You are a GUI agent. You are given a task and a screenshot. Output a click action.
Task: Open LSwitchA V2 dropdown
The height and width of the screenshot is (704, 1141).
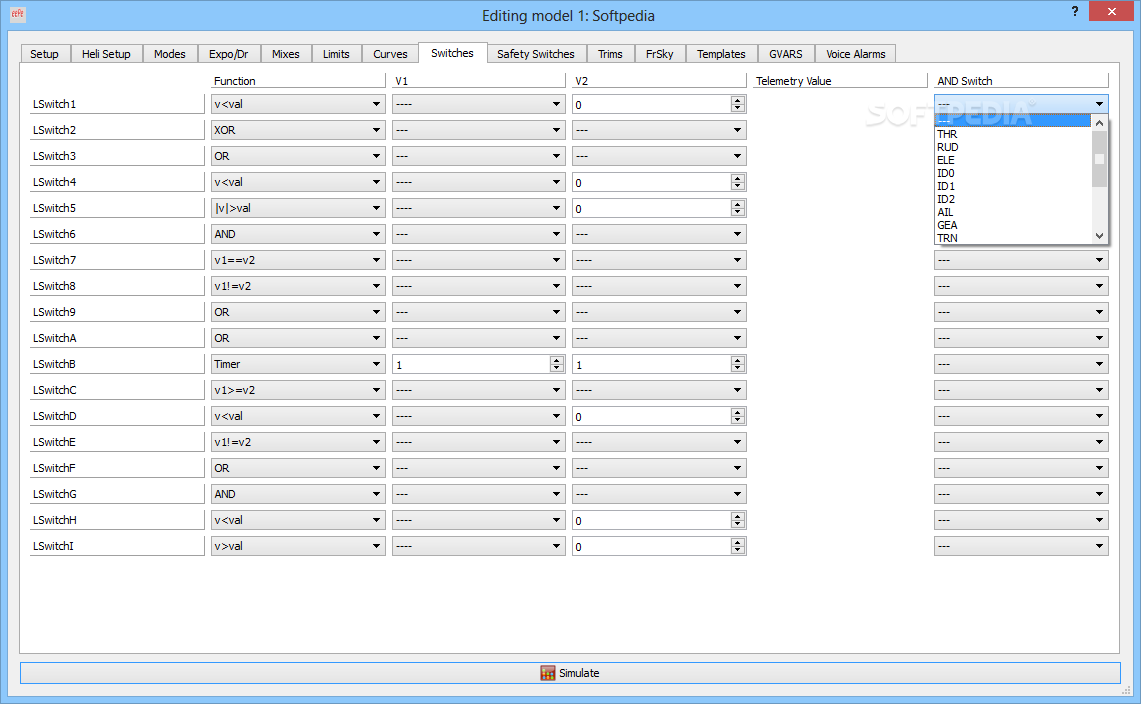click(659, 338)
